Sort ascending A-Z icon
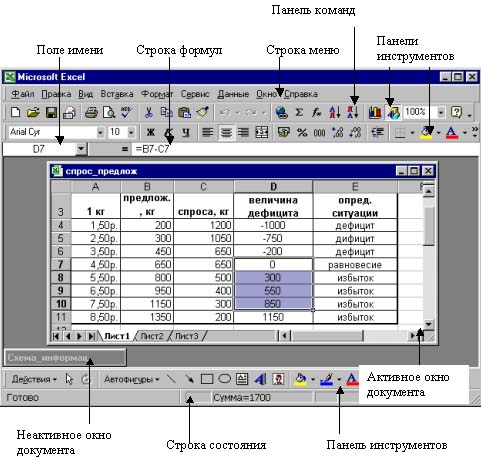 [x=334, y=112]
